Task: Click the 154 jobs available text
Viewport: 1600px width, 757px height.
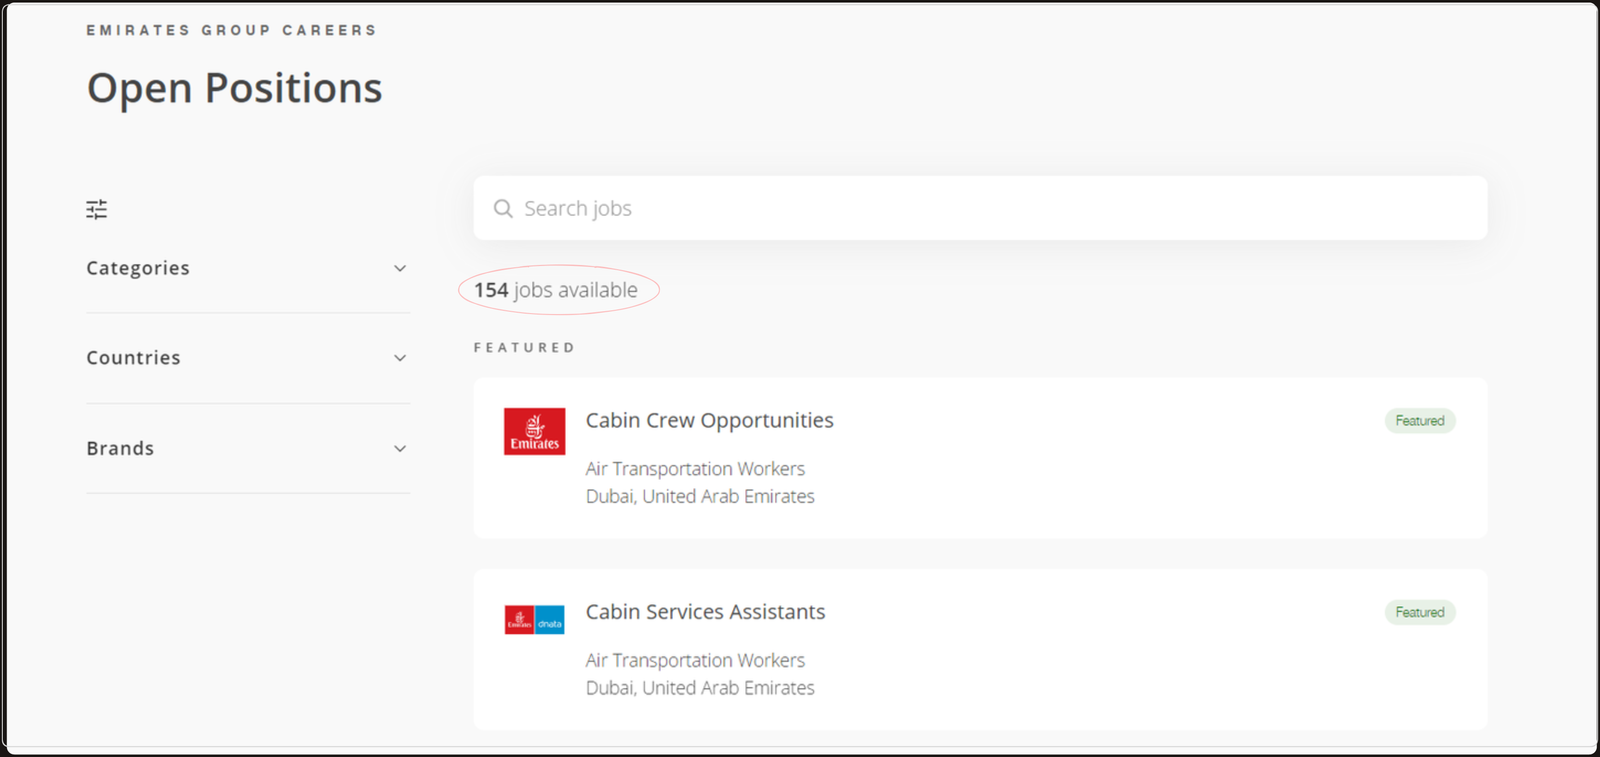Action: (556, 290)
